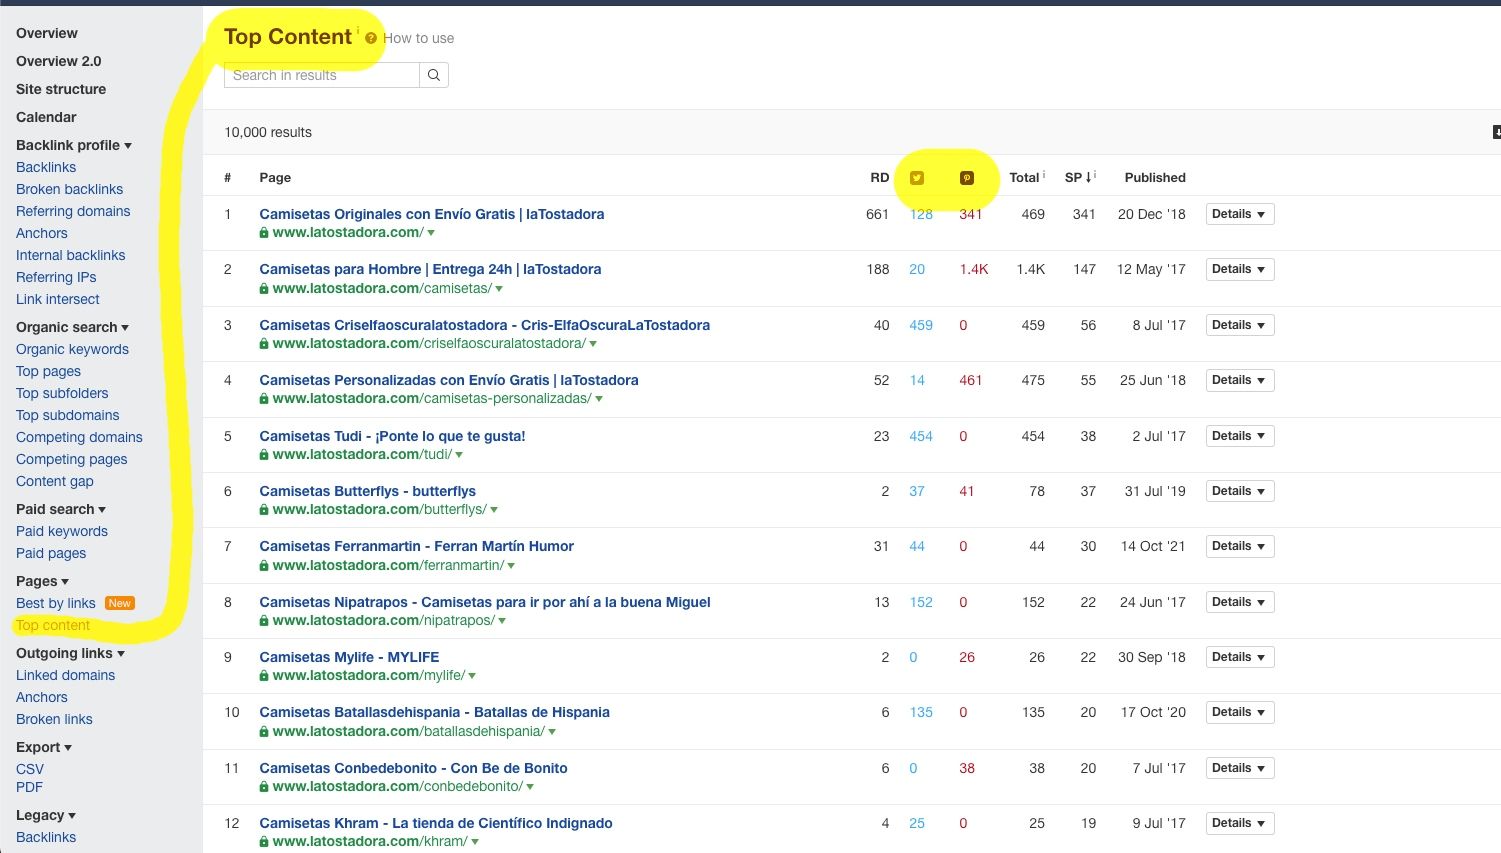Collapse the Export sidebar section

pos(44,747)
